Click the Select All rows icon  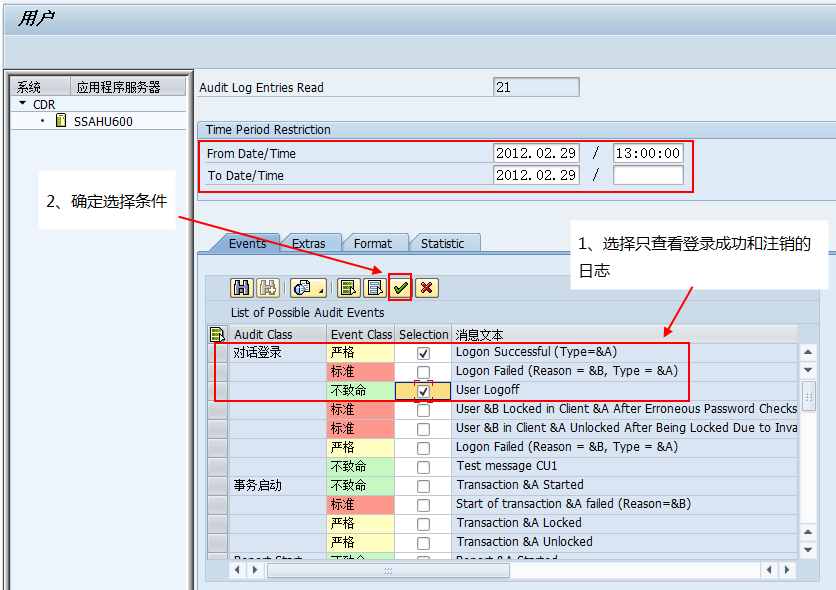(x=348, y=288)
